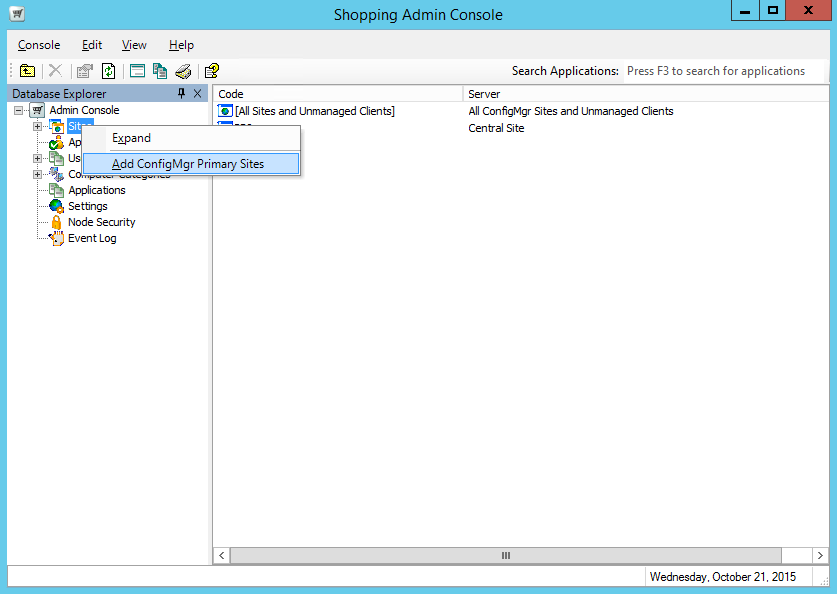The height and width of the screenshot is (594, 837).
Task: Click the Copy toolbar icon
Action: [160, 71]
